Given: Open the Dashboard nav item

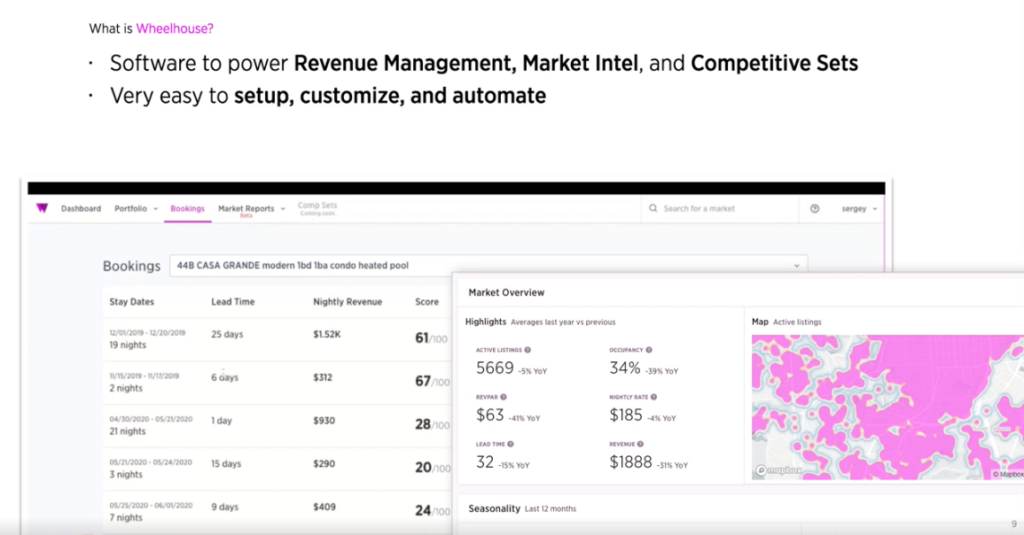Looking at the screenshot, I should 81,208.
